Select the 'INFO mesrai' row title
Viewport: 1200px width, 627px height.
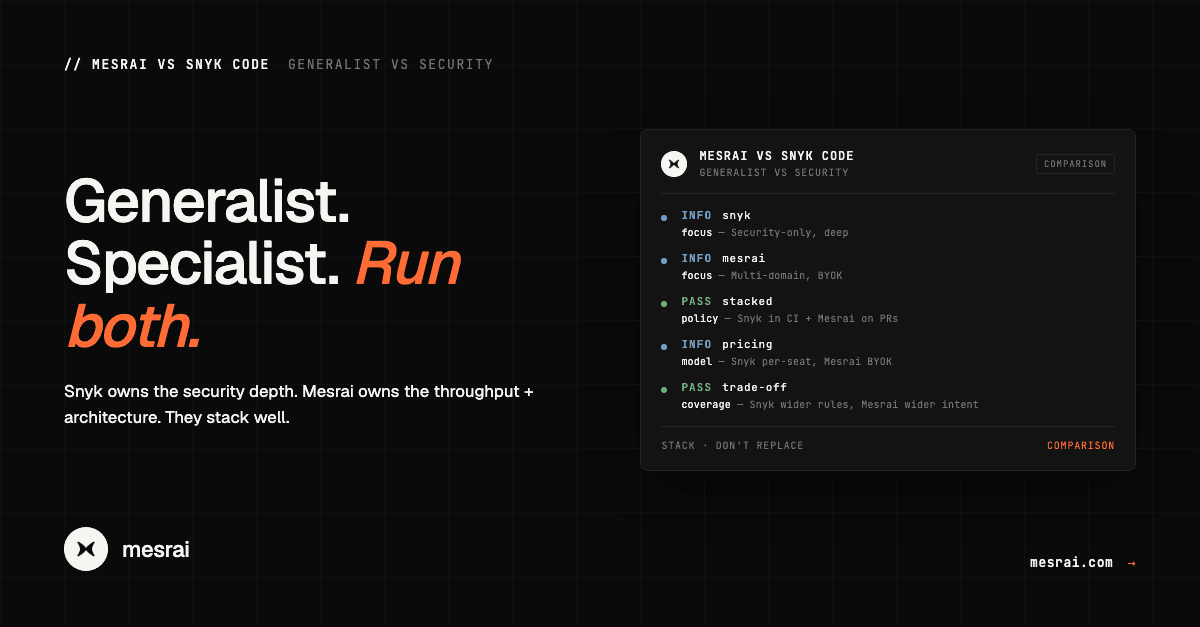[x=723, y=258]
